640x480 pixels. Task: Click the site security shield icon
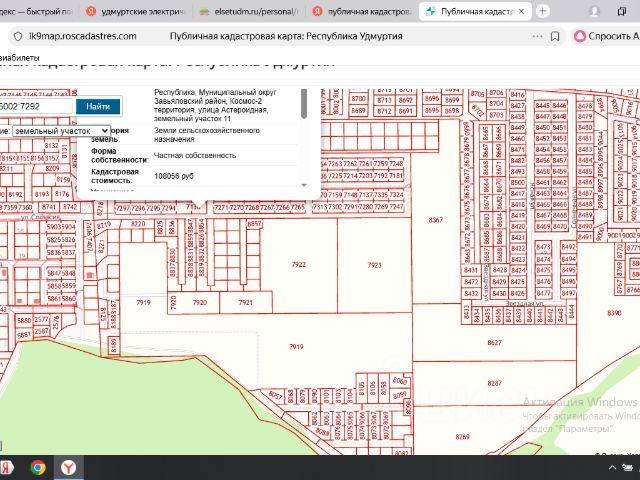pyautogui.click(x=18, y=36)
